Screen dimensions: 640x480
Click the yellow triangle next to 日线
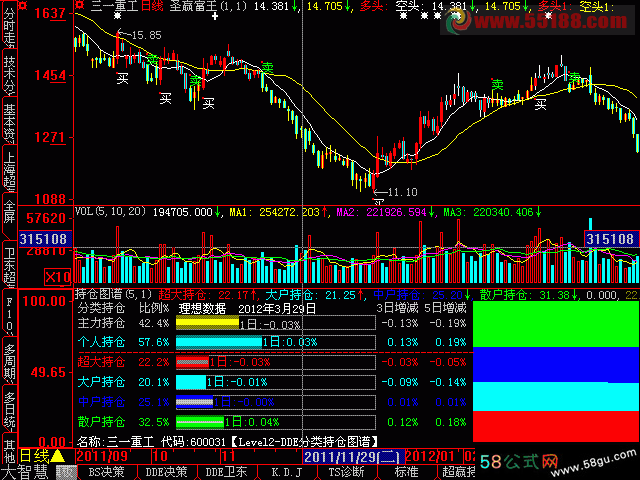[58, 457]
